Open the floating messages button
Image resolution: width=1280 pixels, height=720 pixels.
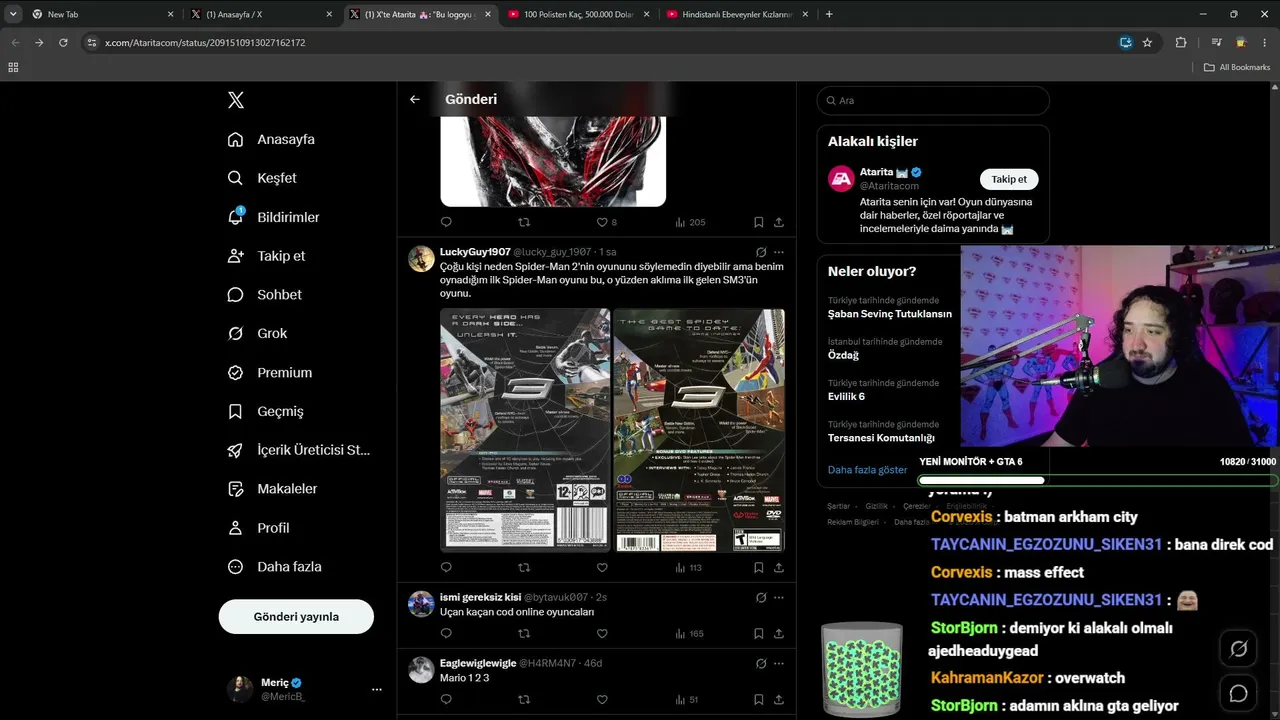tap(1238, 693)
